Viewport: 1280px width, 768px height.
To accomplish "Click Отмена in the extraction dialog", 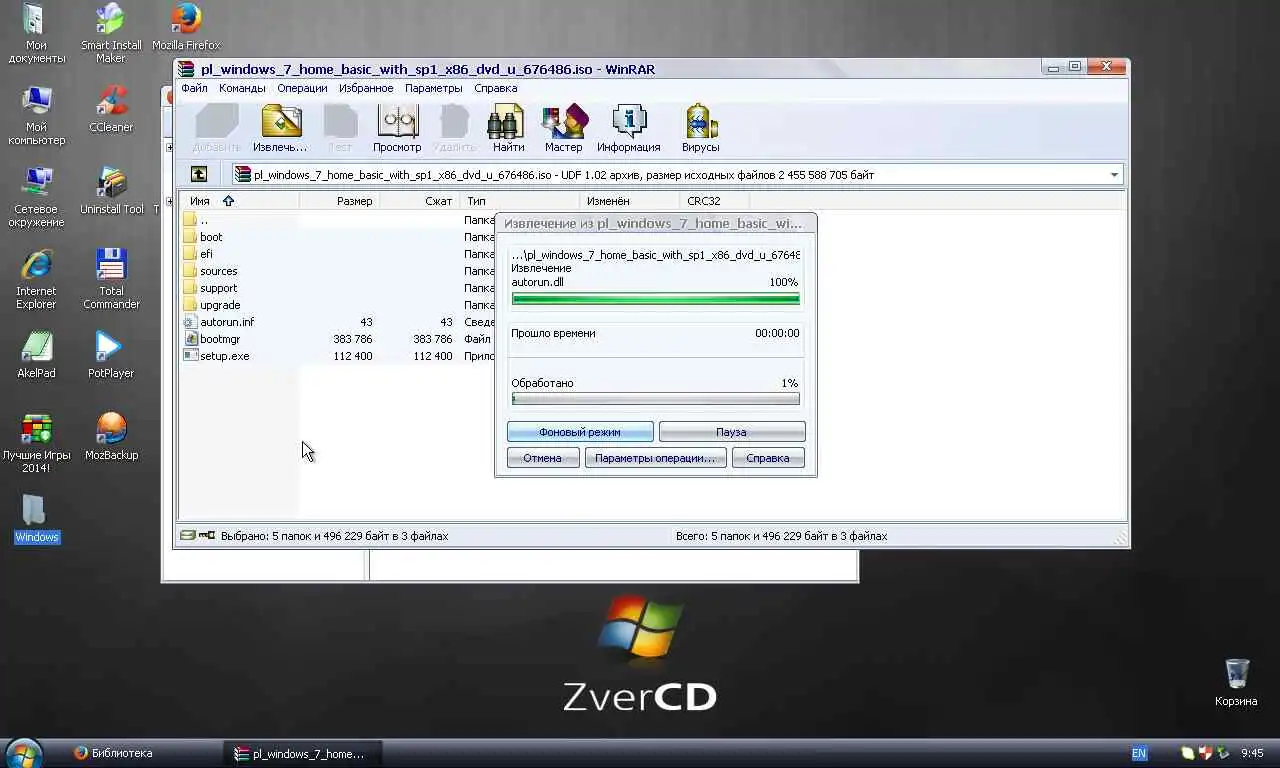I will coord(542,458).
